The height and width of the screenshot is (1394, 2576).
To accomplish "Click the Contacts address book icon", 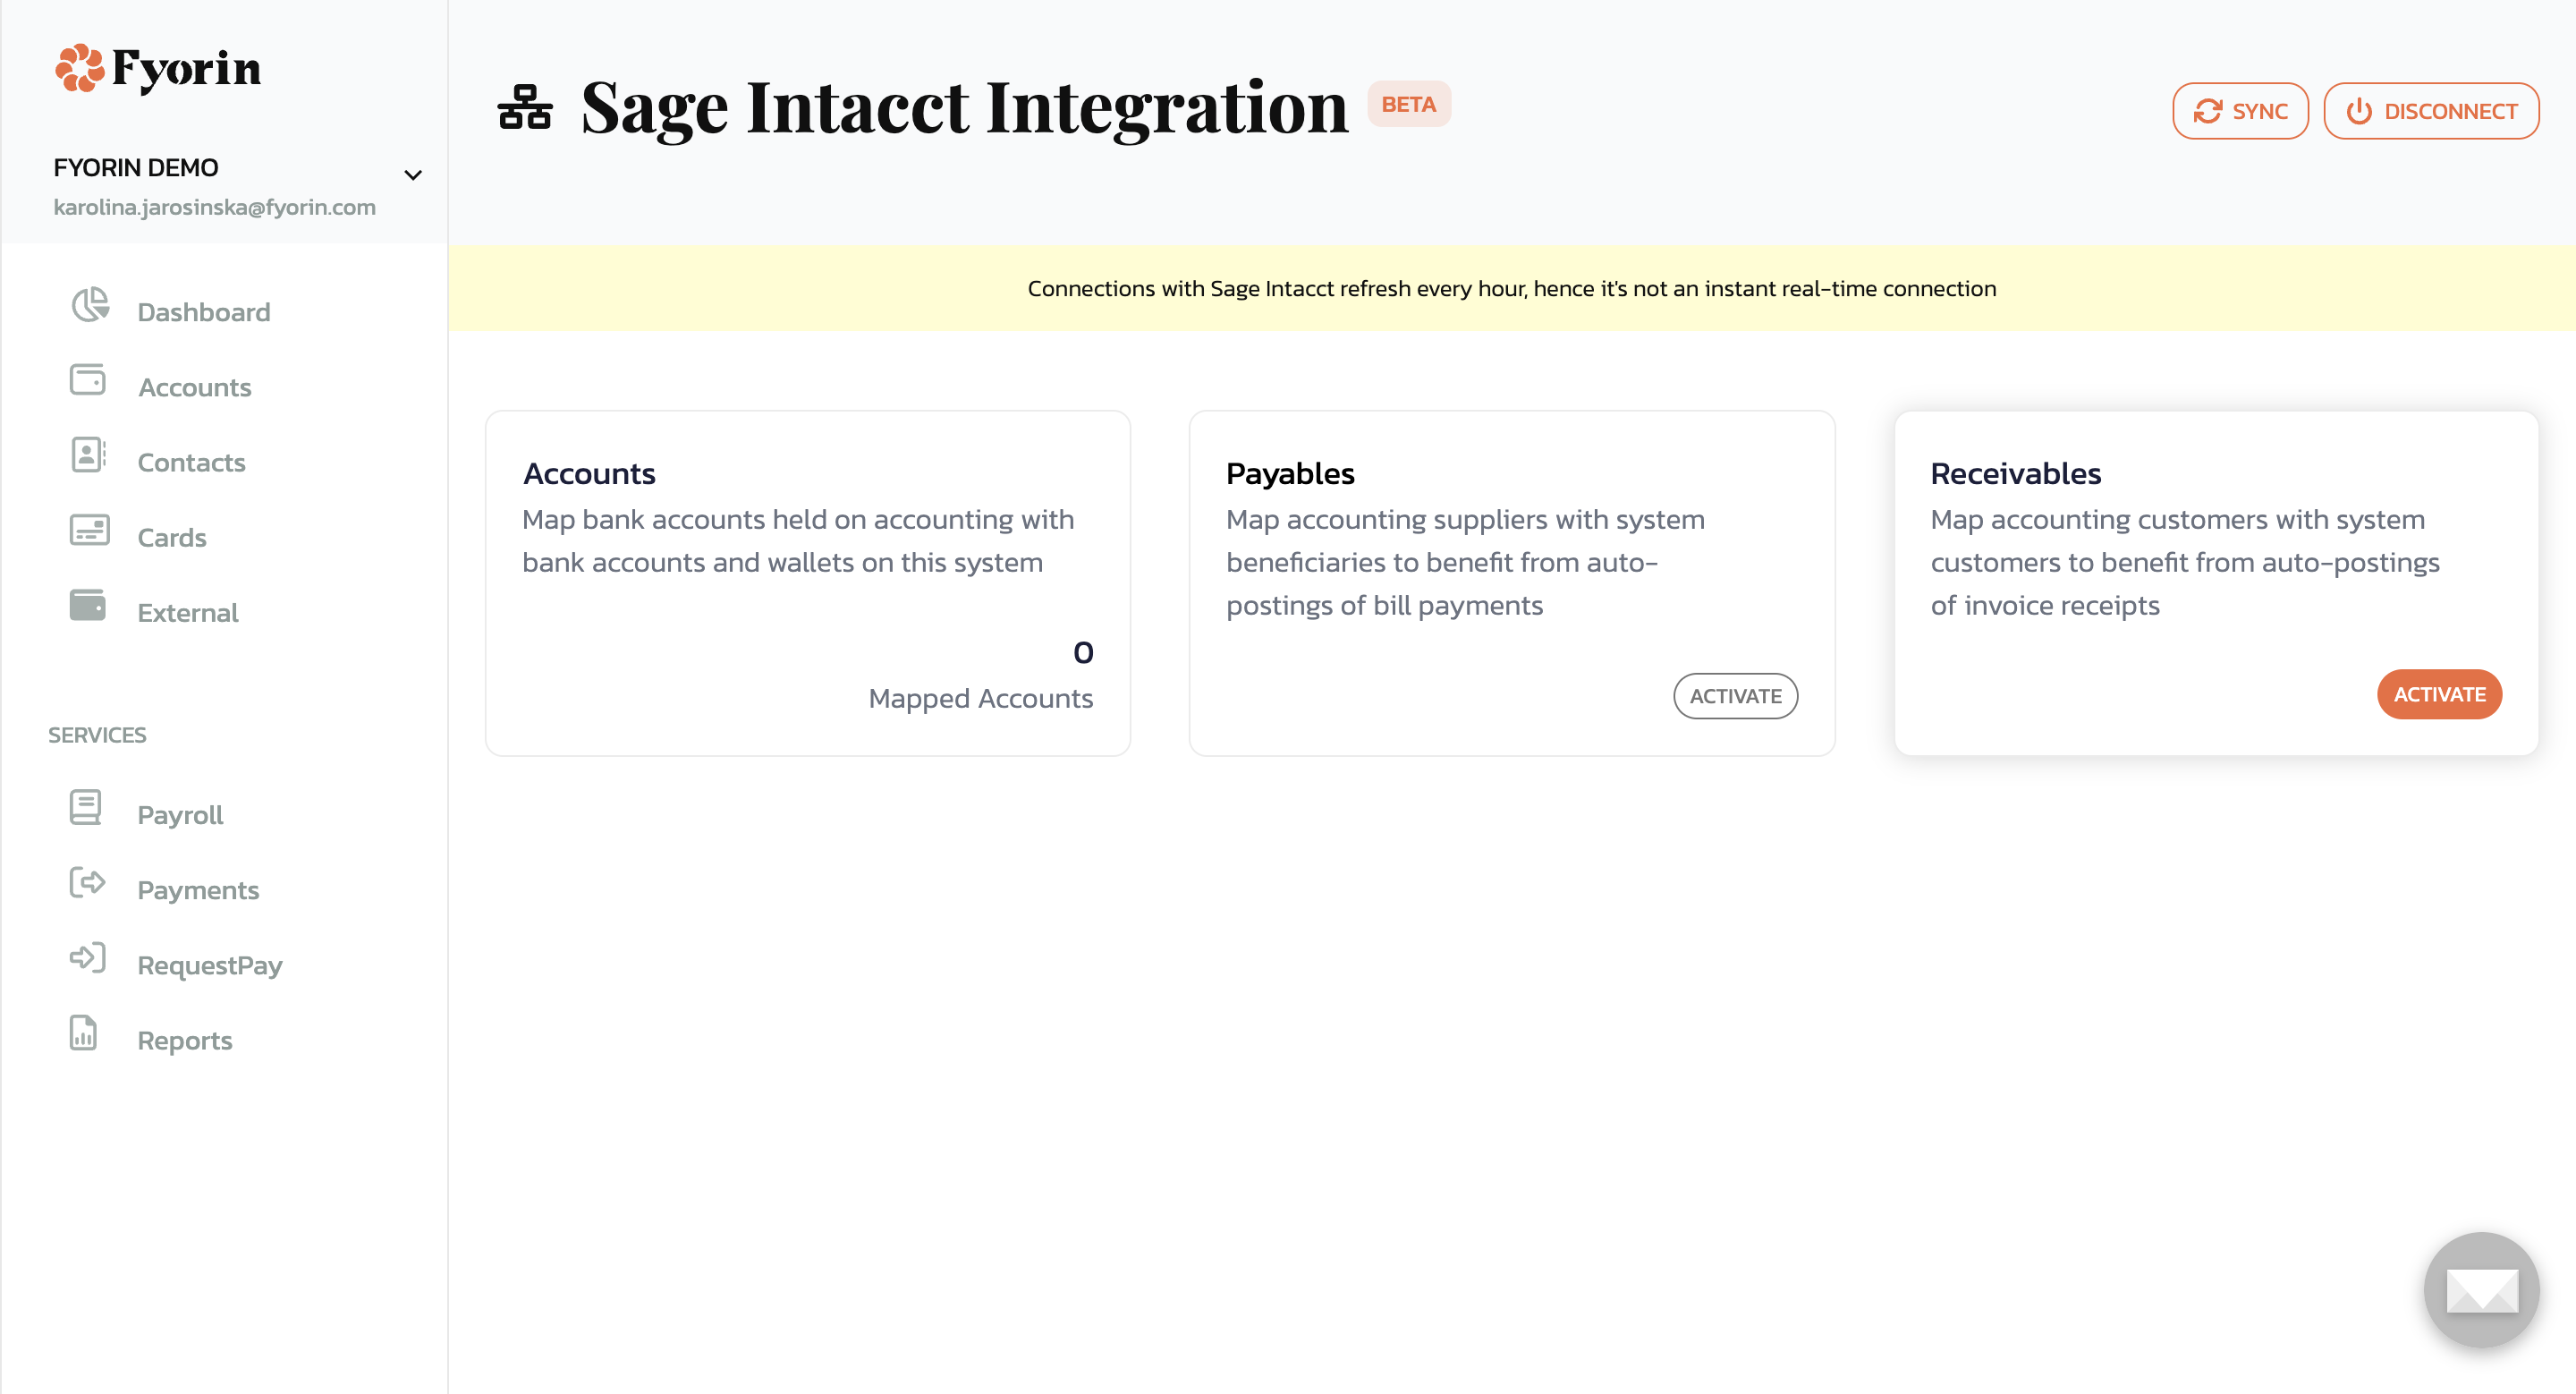I will [88, 455].
